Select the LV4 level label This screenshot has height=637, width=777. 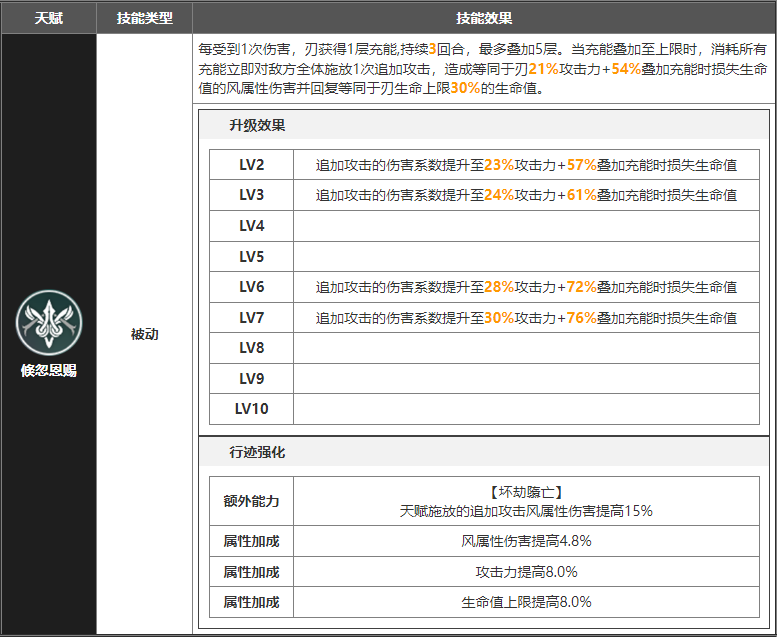pos(251,226)
